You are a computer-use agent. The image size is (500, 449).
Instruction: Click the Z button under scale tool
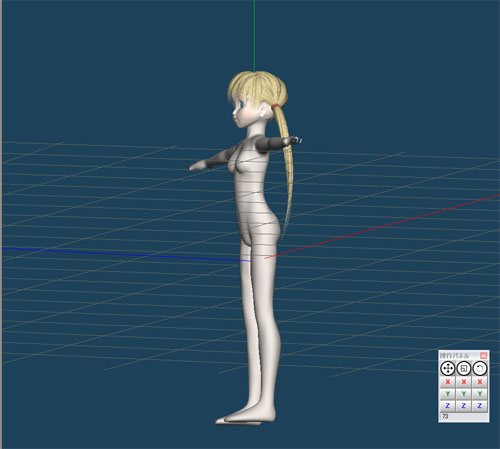click(464, 406)
